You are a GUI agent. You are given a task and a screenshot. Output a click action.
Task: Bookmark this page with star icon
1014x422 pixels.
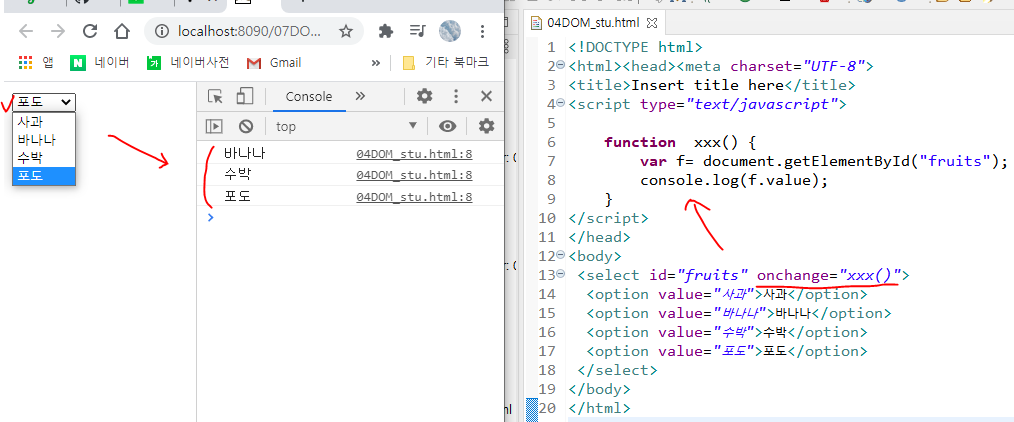pos(346,31)
